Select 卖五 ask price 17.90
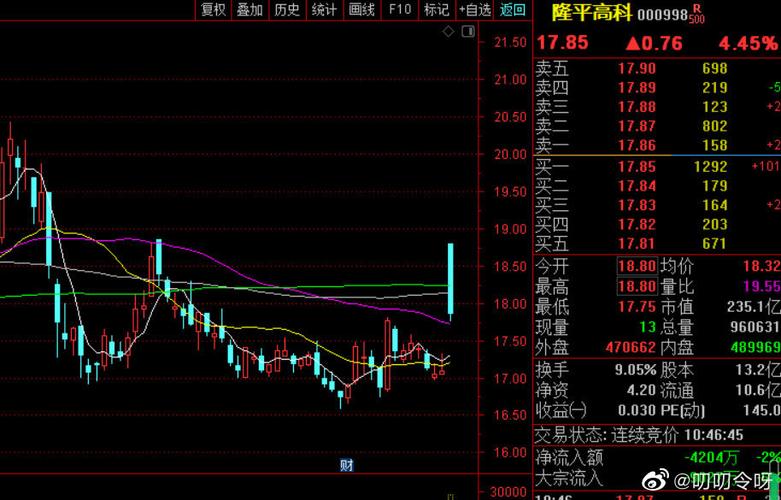 637,68
